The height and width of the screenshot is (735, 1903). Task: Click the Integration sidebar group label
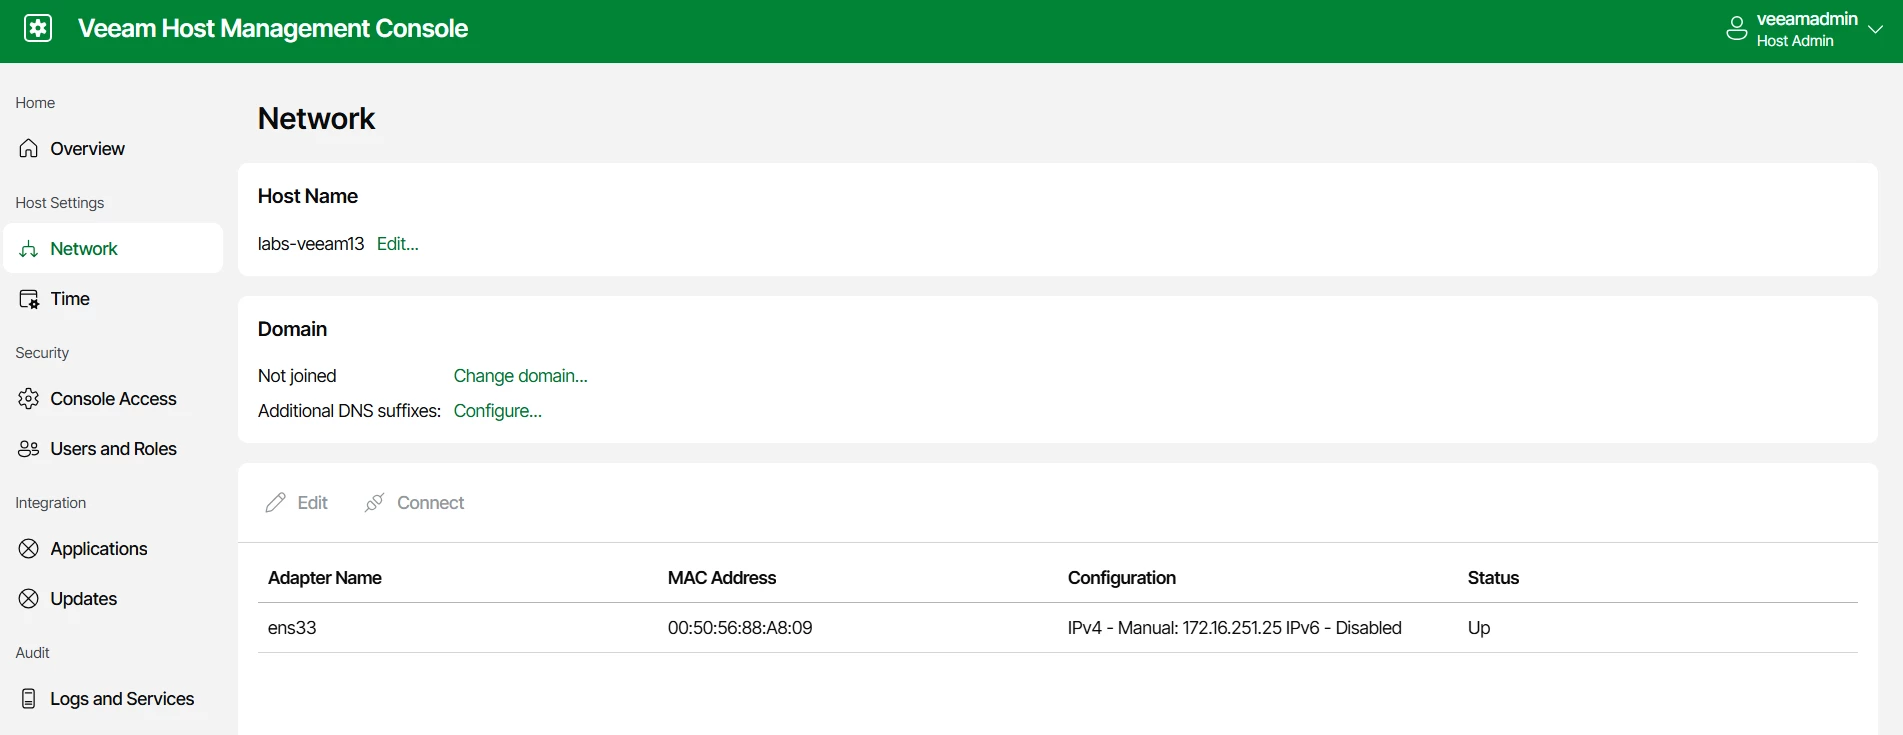[51, 503]
